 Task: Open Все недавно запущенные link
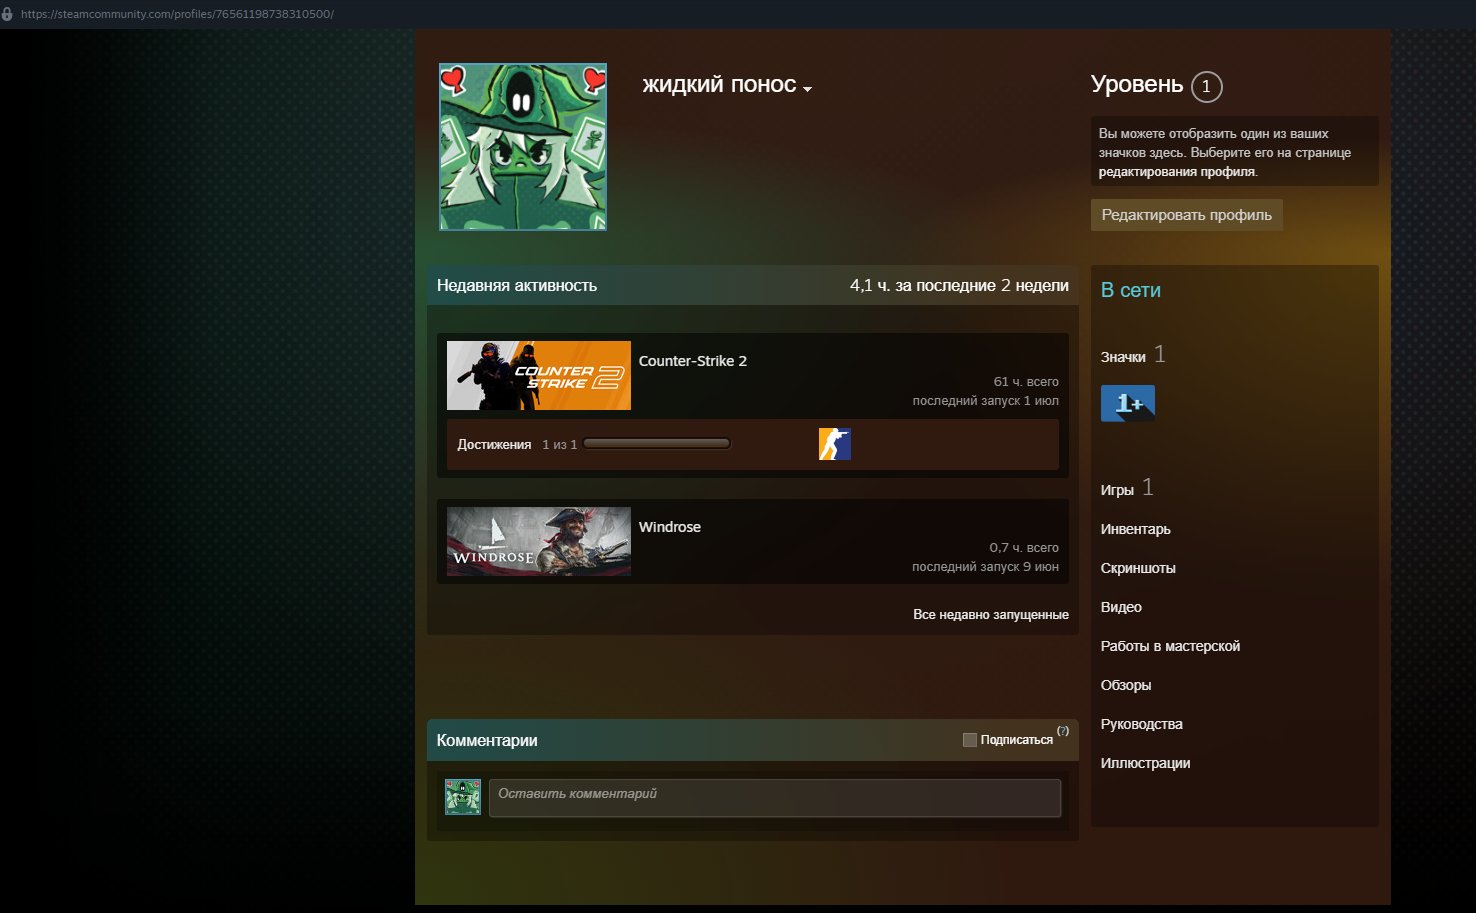[x=991, y=615]
